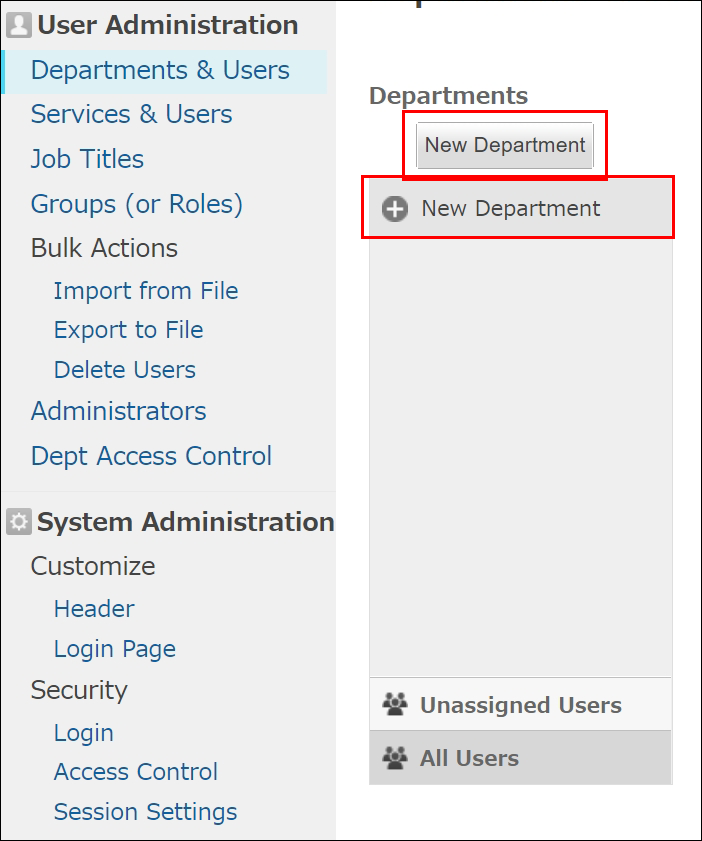The image size is (702, 841).
Task: Click the User Administration person icon
Action: (20, 24)
